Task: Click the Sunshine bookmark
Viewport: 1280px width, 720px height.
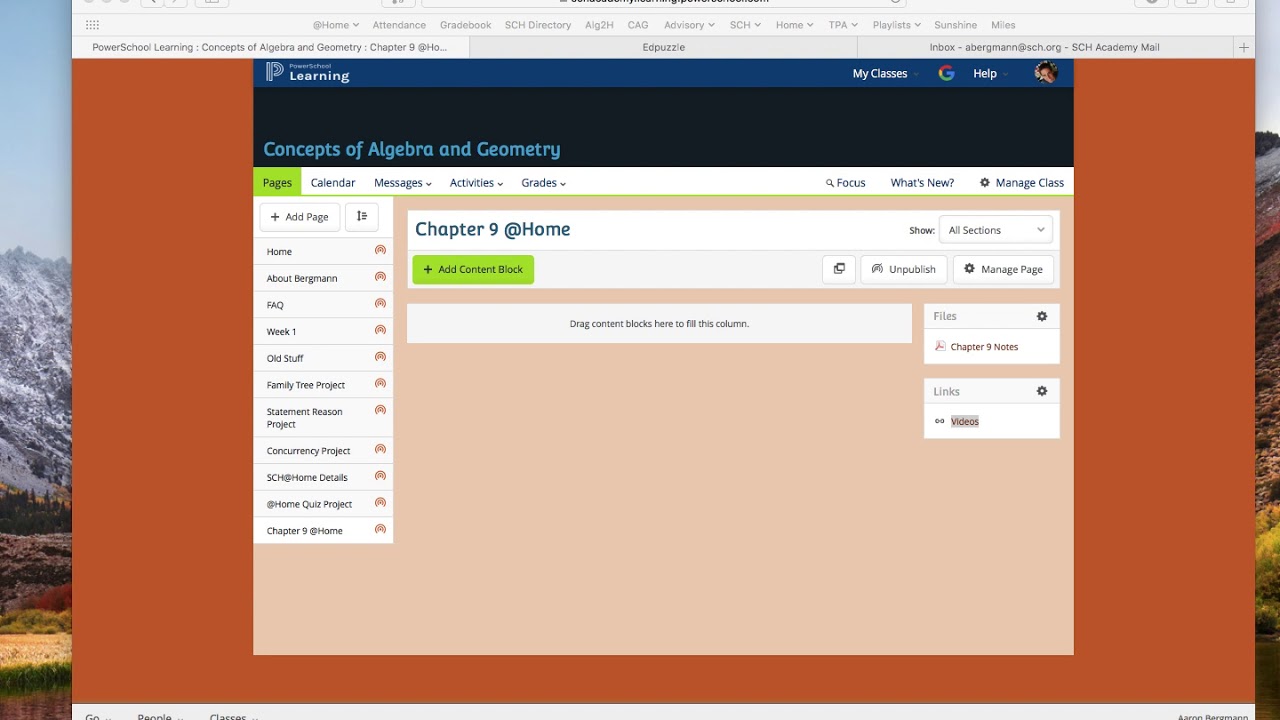Action: pyautogui.click(x=956, y=25)
